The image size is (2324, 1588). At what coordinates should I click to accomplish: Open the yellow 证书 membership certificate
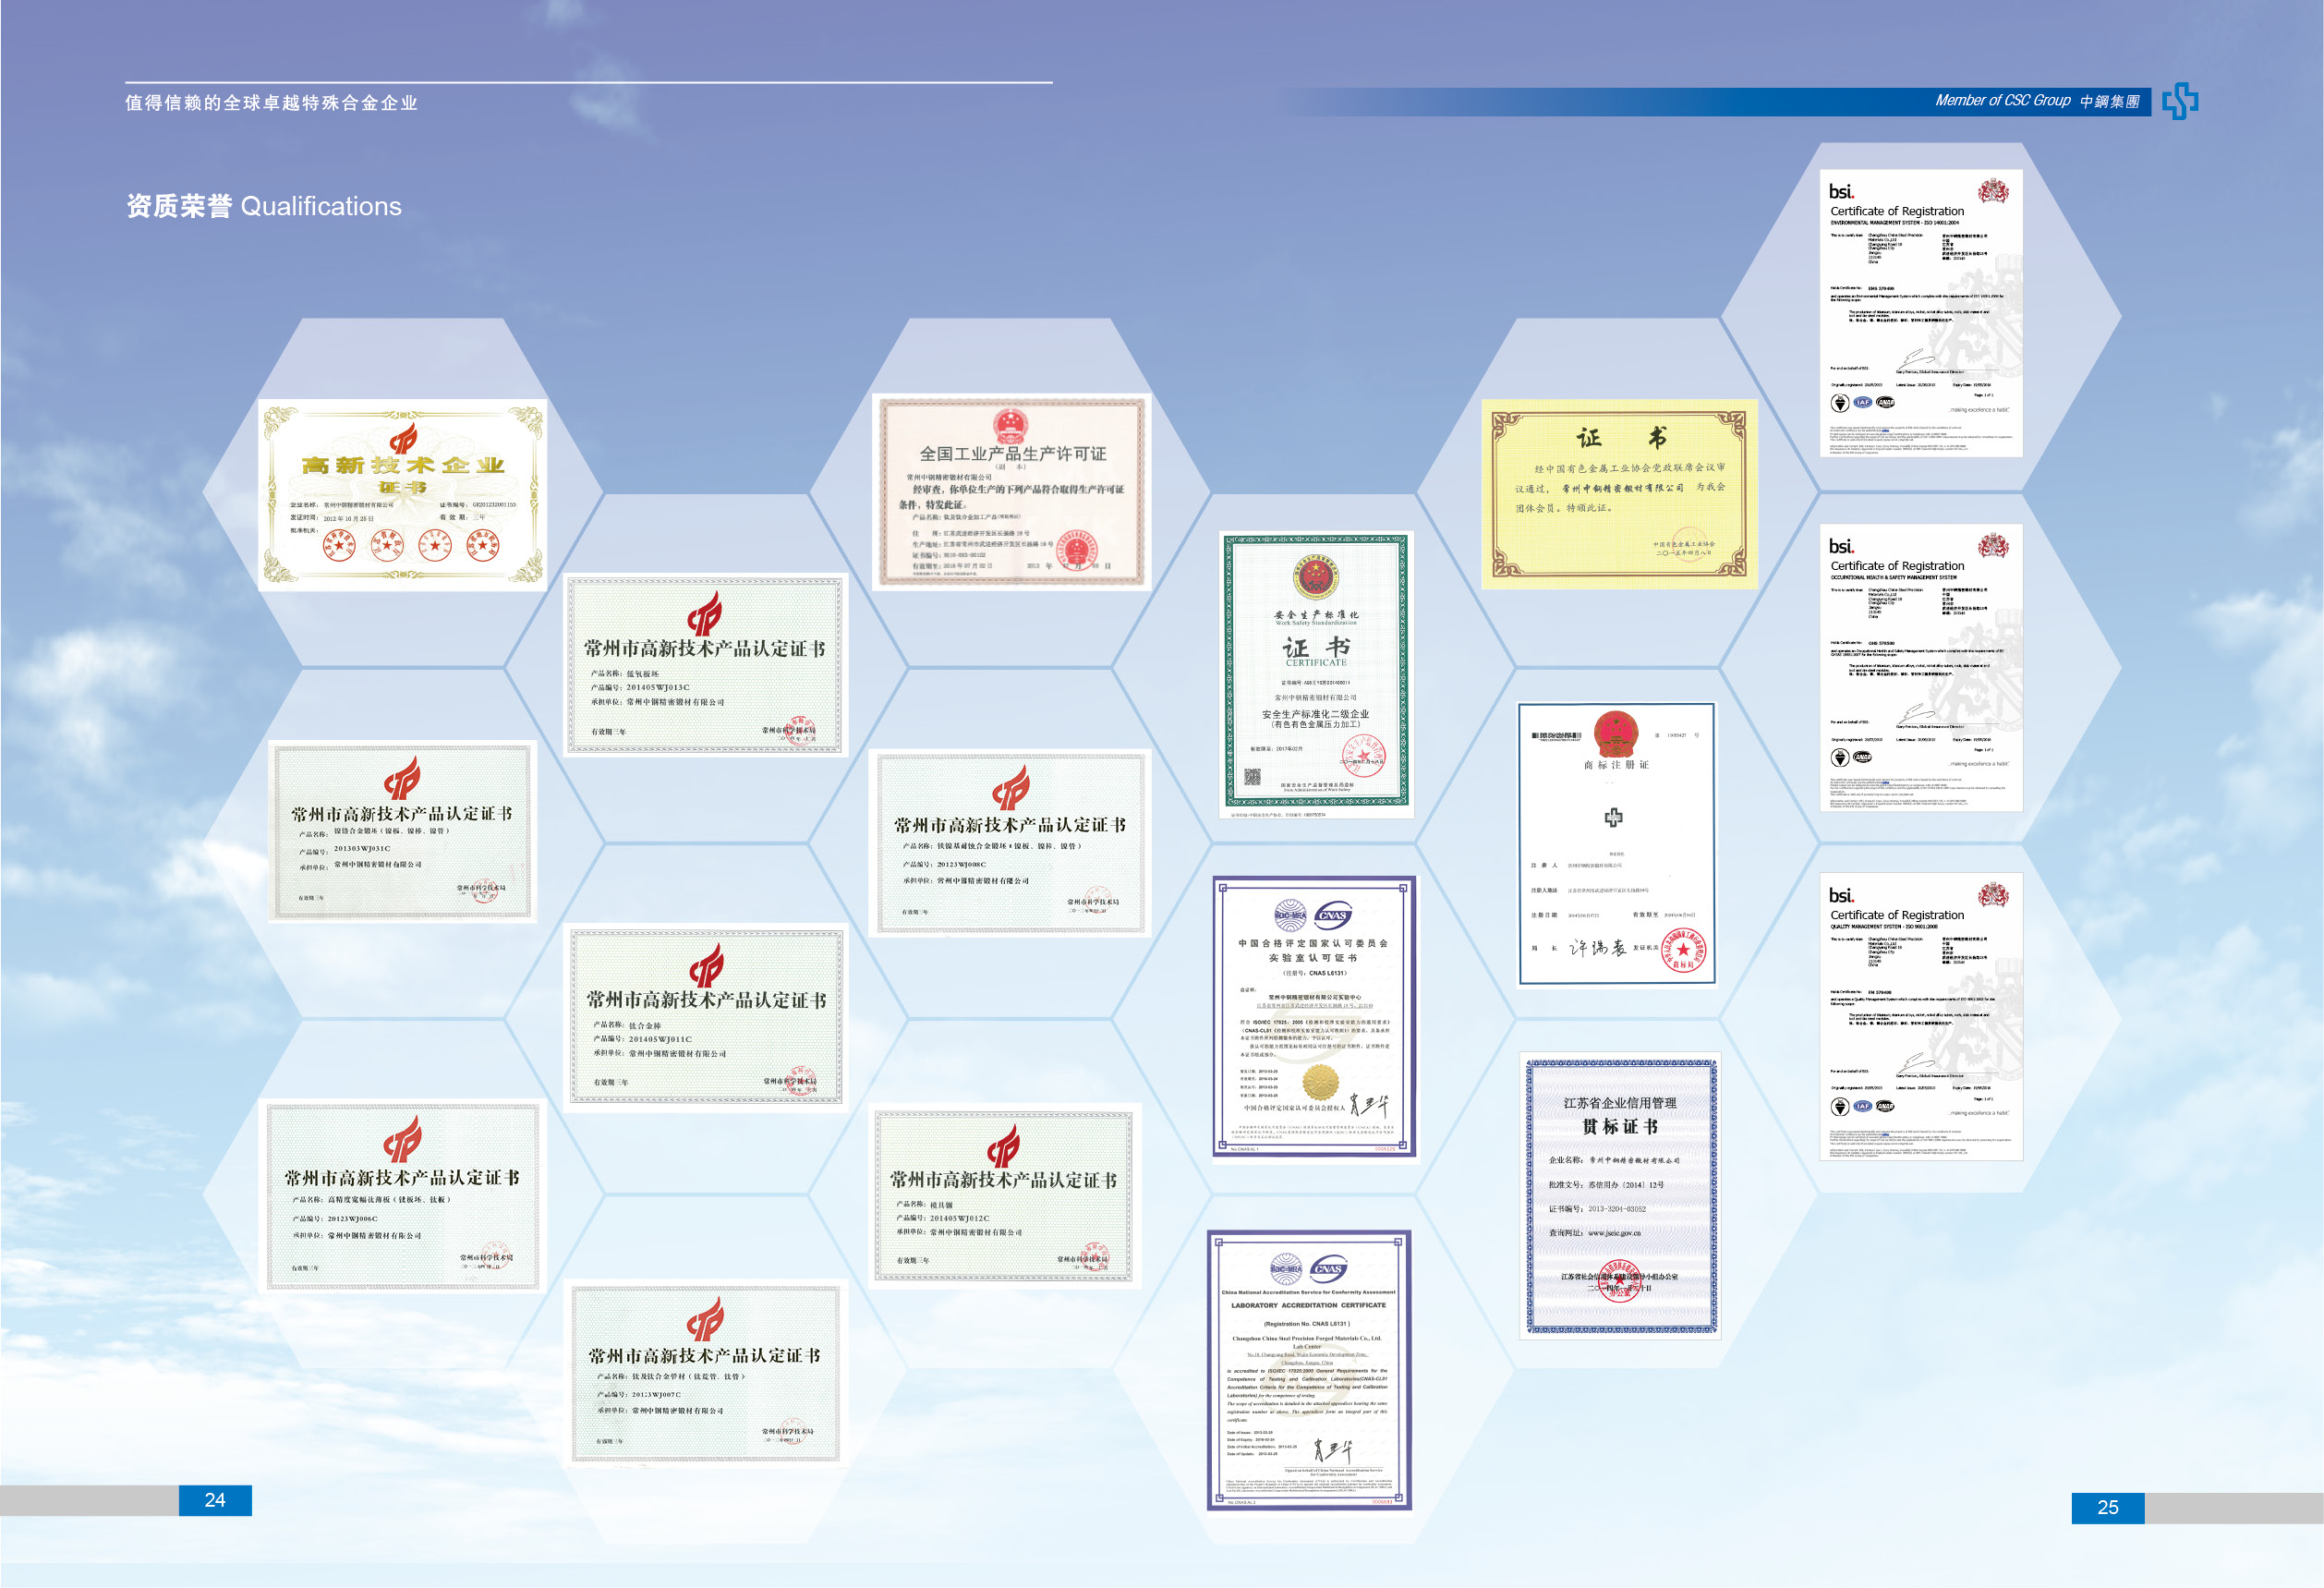coord(1619,494)
